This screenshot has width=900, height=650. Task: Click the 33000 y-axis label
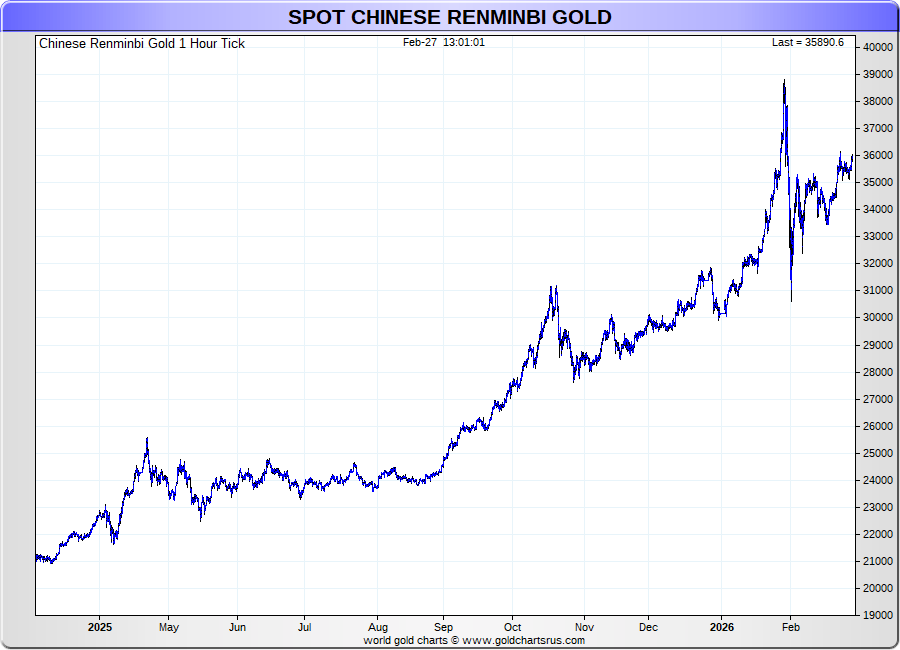(x=878, y=237)
